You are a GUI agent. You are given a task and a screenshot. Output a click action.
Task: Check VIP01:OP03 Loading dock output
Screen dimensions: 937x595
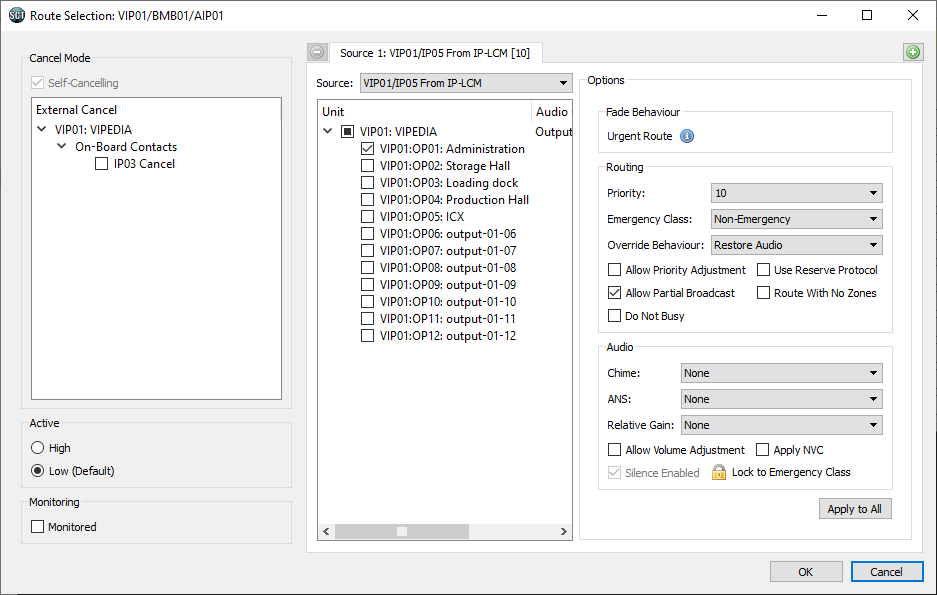(368, 183)
